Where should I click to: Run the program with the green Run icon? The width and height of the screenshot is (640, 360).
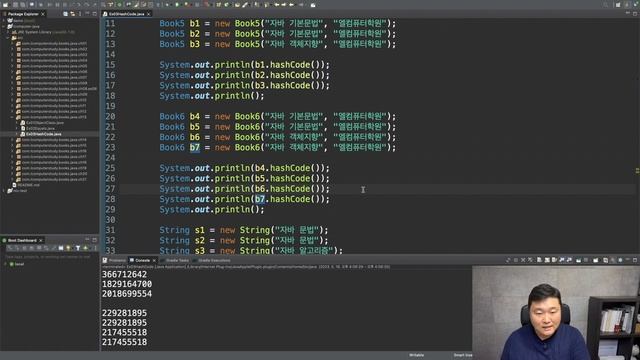click(177, 4)
